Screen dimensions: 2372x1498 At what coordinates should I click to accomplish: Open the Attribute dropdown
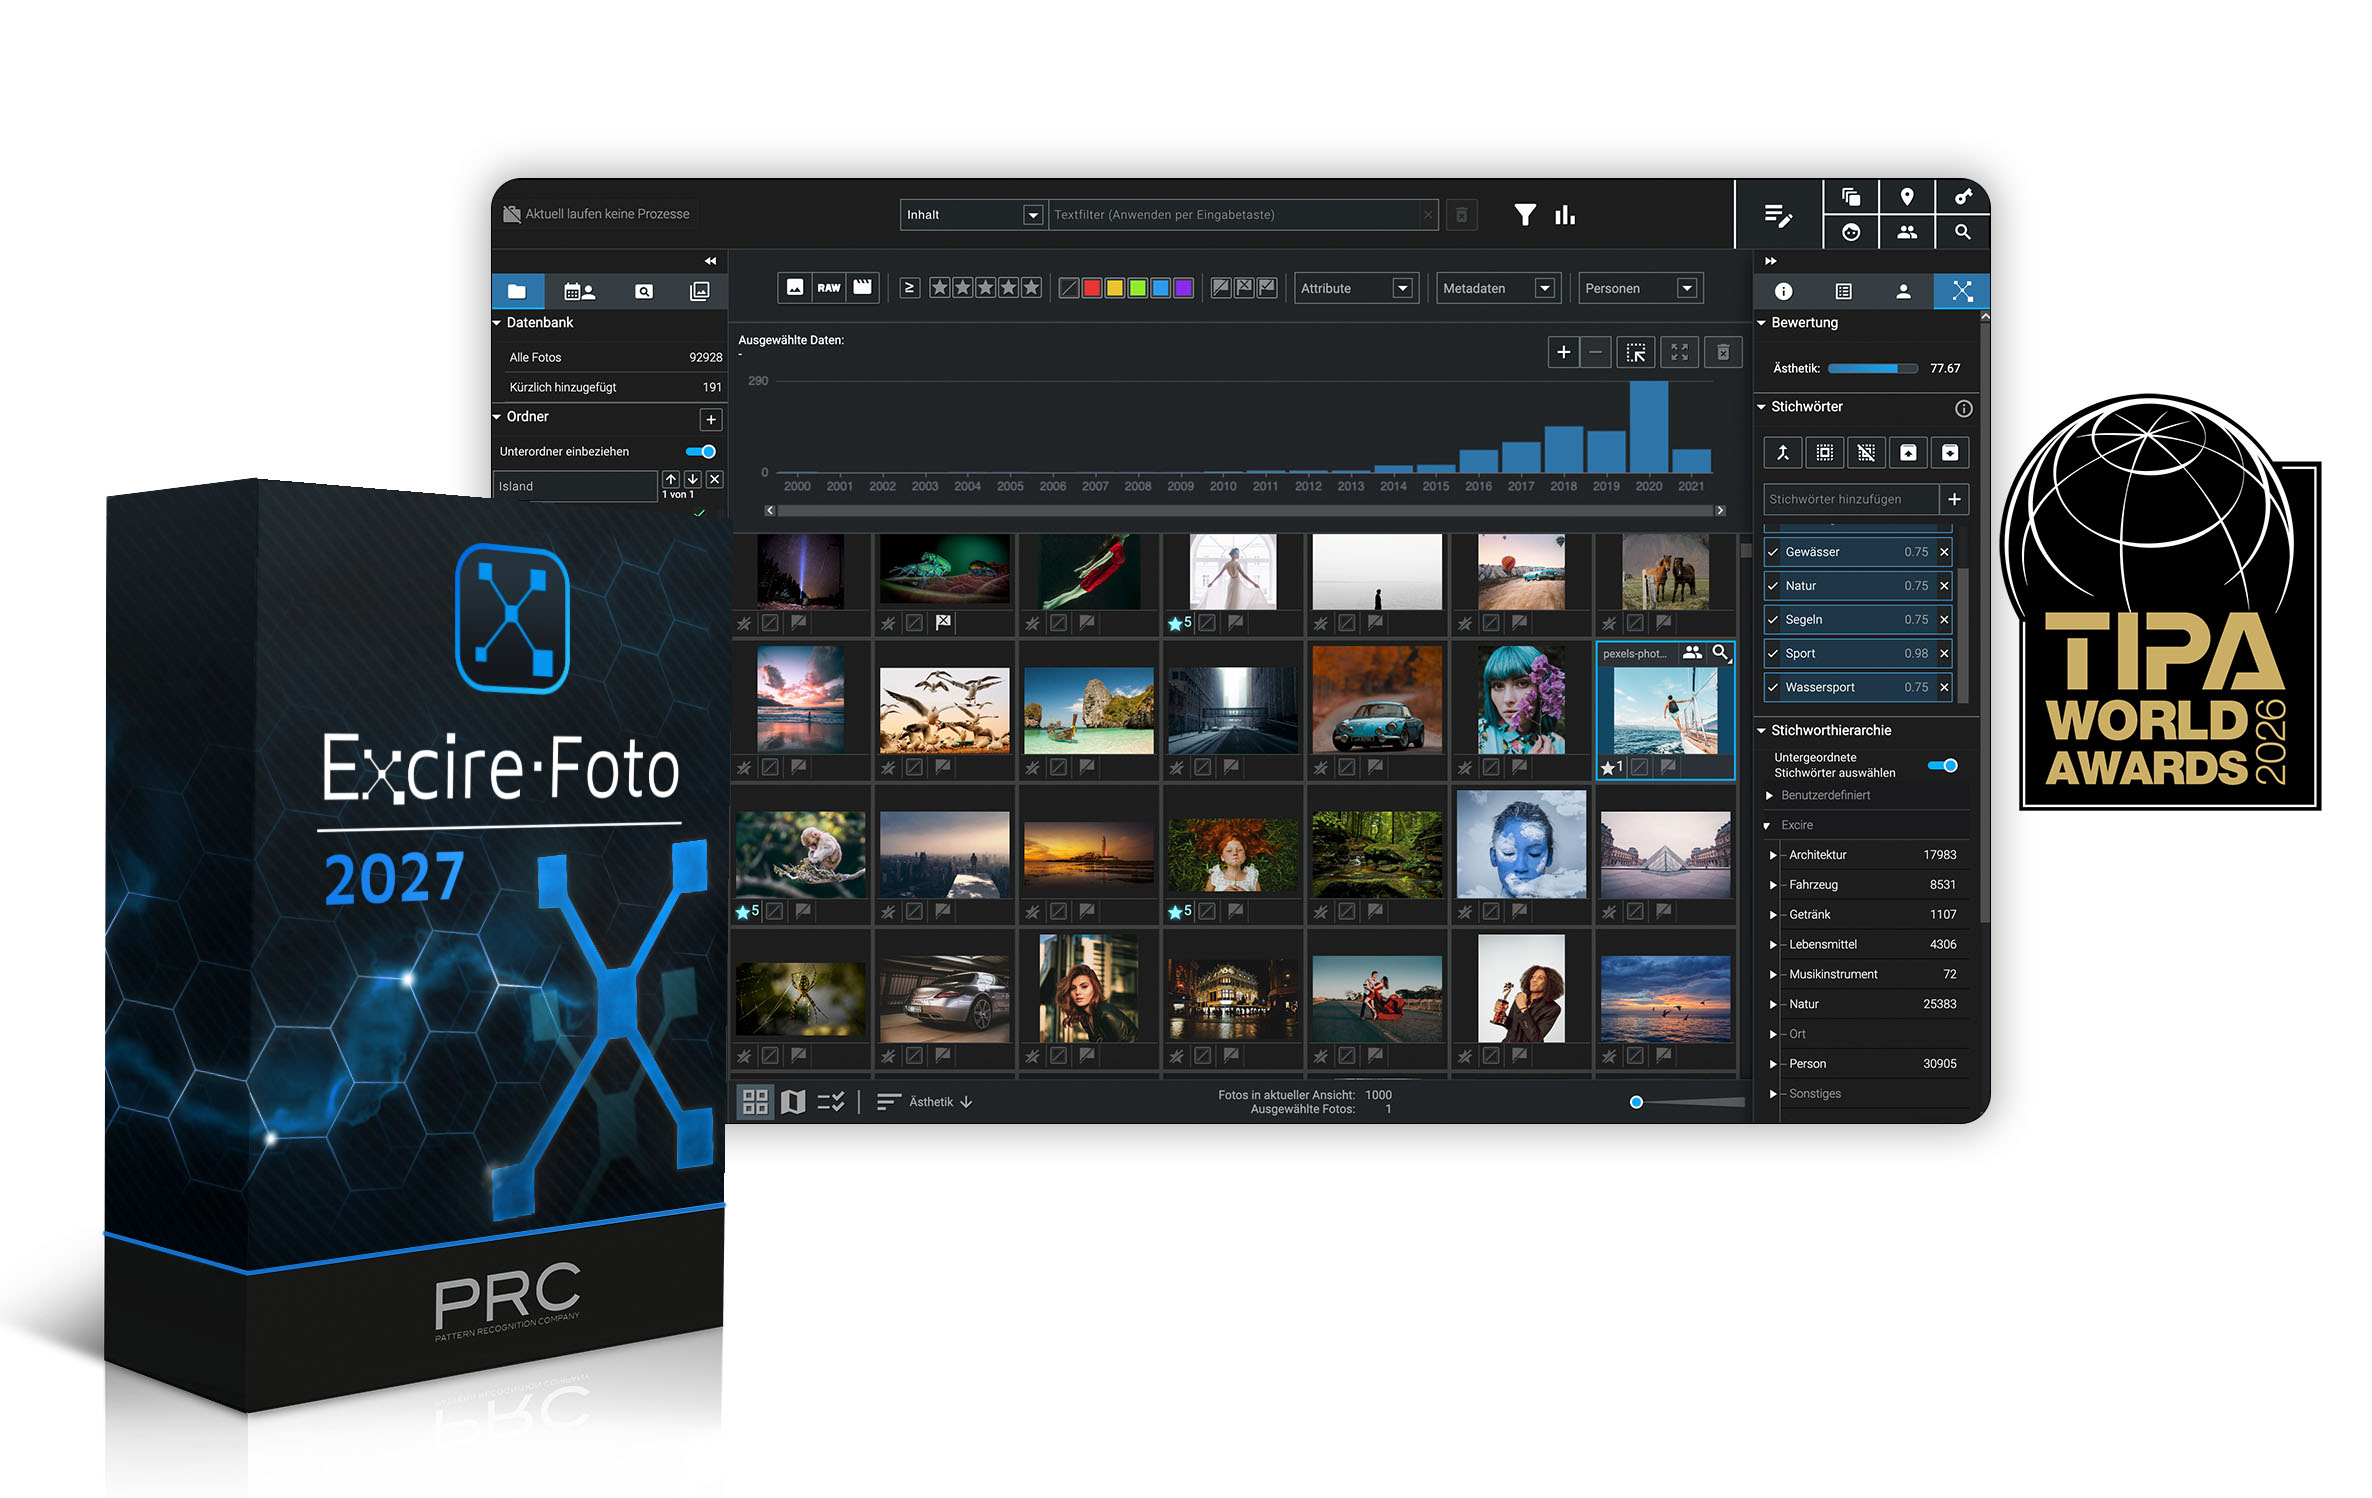[x=1355, y=288]
